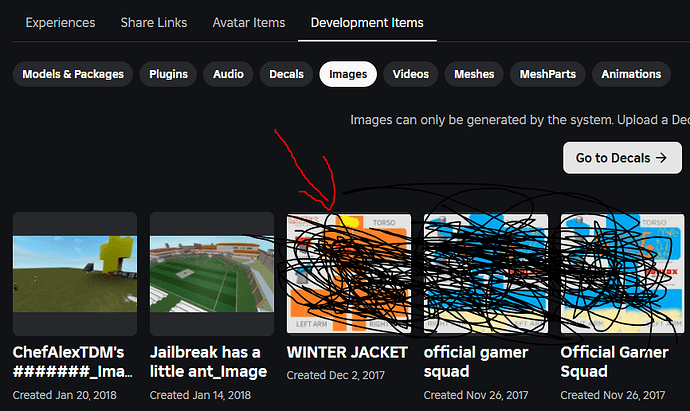Click the Go to Decals button
Screen dimensions: 690x411
click(622, 158)
